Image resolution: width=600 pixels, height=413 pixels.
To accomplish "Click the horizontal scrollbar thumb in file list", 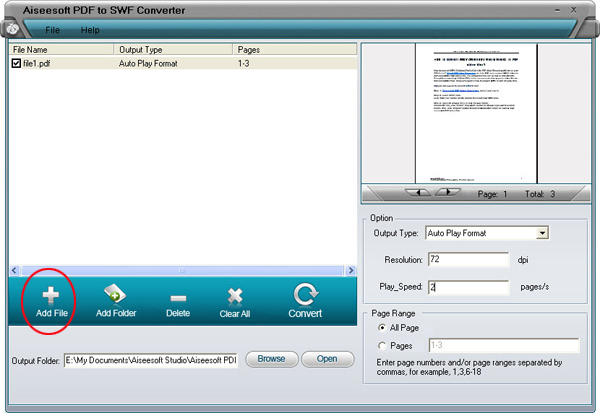I will [182, 271].
